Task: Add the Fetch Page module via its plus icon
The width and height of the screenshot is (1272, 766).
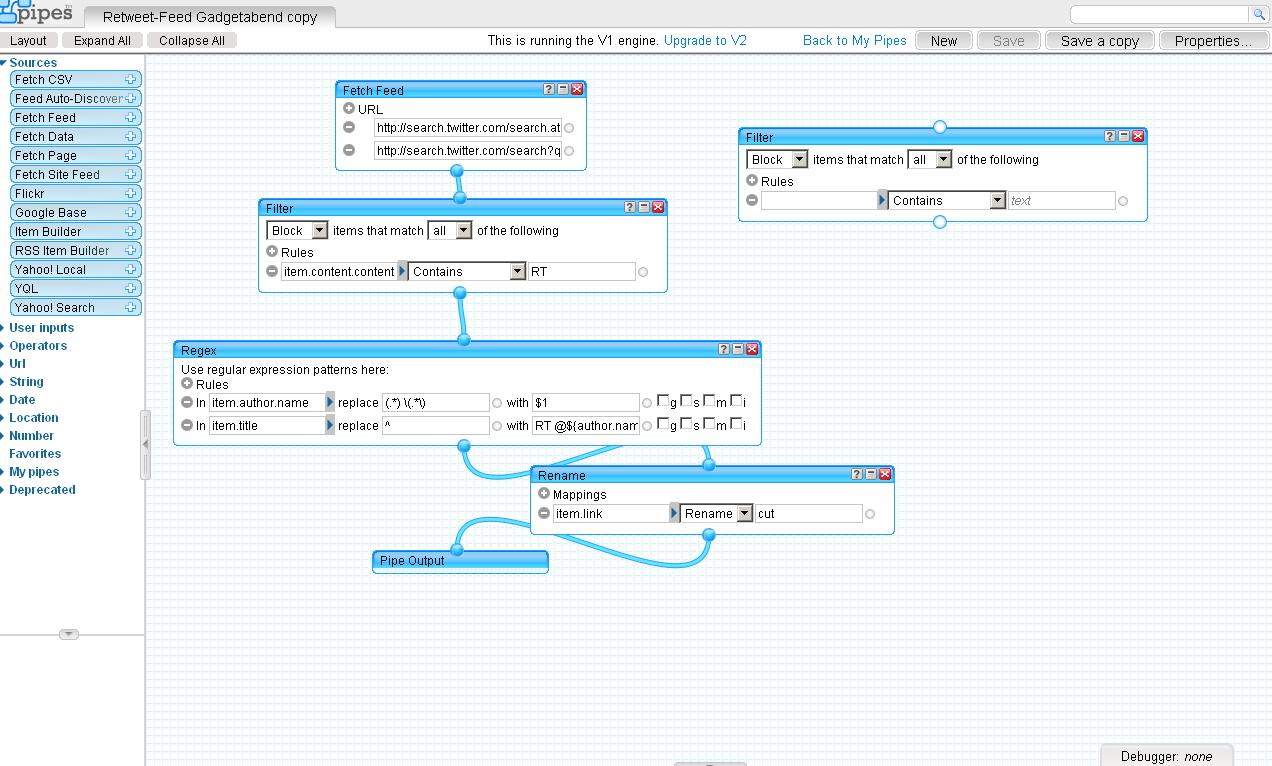Action: click(x=130, y=156)
